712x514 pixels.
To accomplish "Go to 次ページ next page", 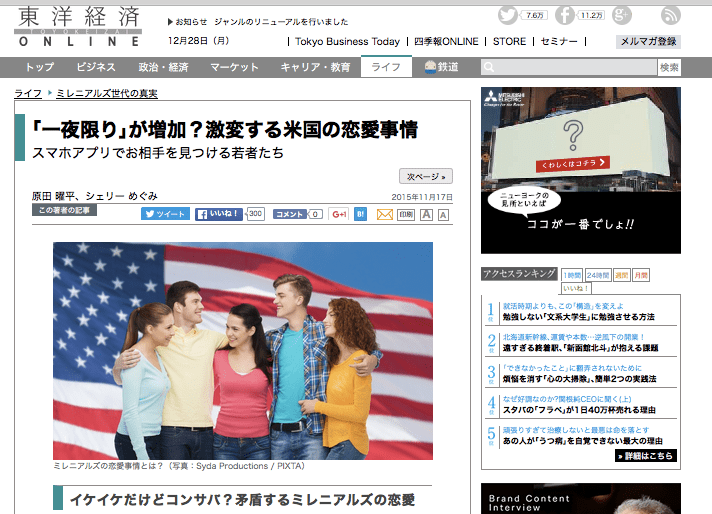I will (424, 175).
